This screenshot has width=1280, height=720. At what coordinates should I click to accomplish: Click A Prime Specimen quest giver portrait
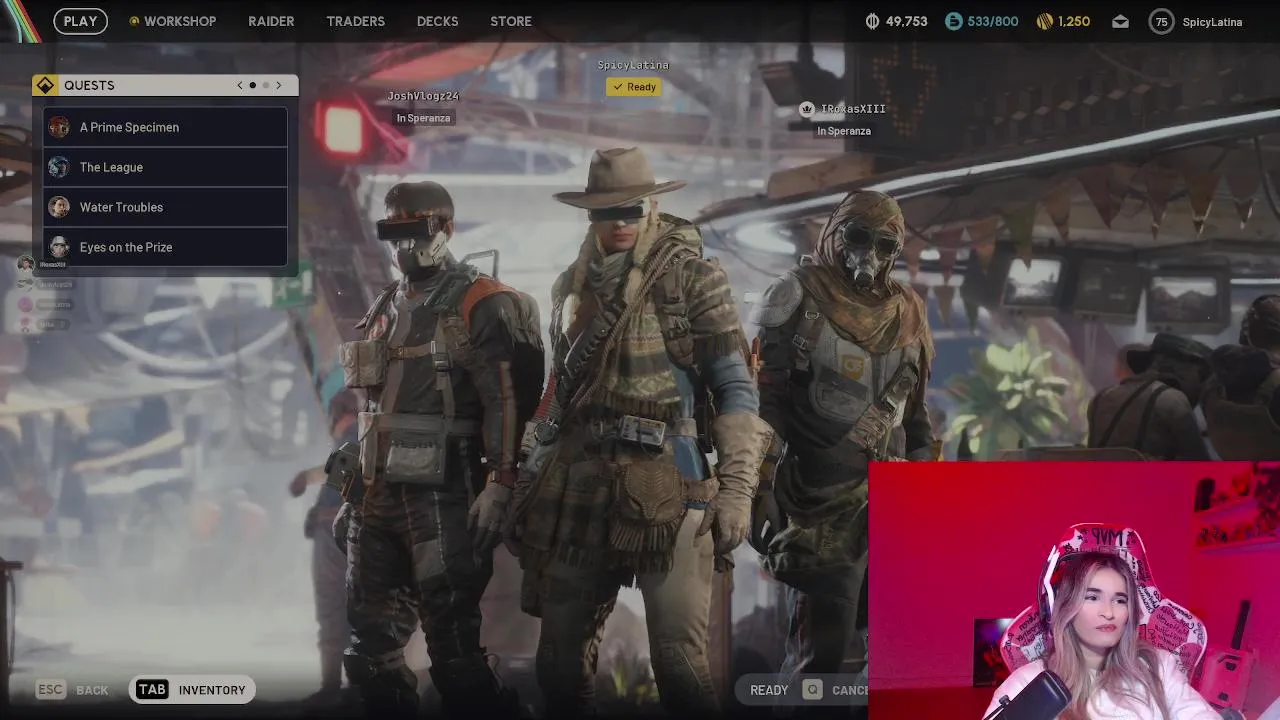pos(59,127)
